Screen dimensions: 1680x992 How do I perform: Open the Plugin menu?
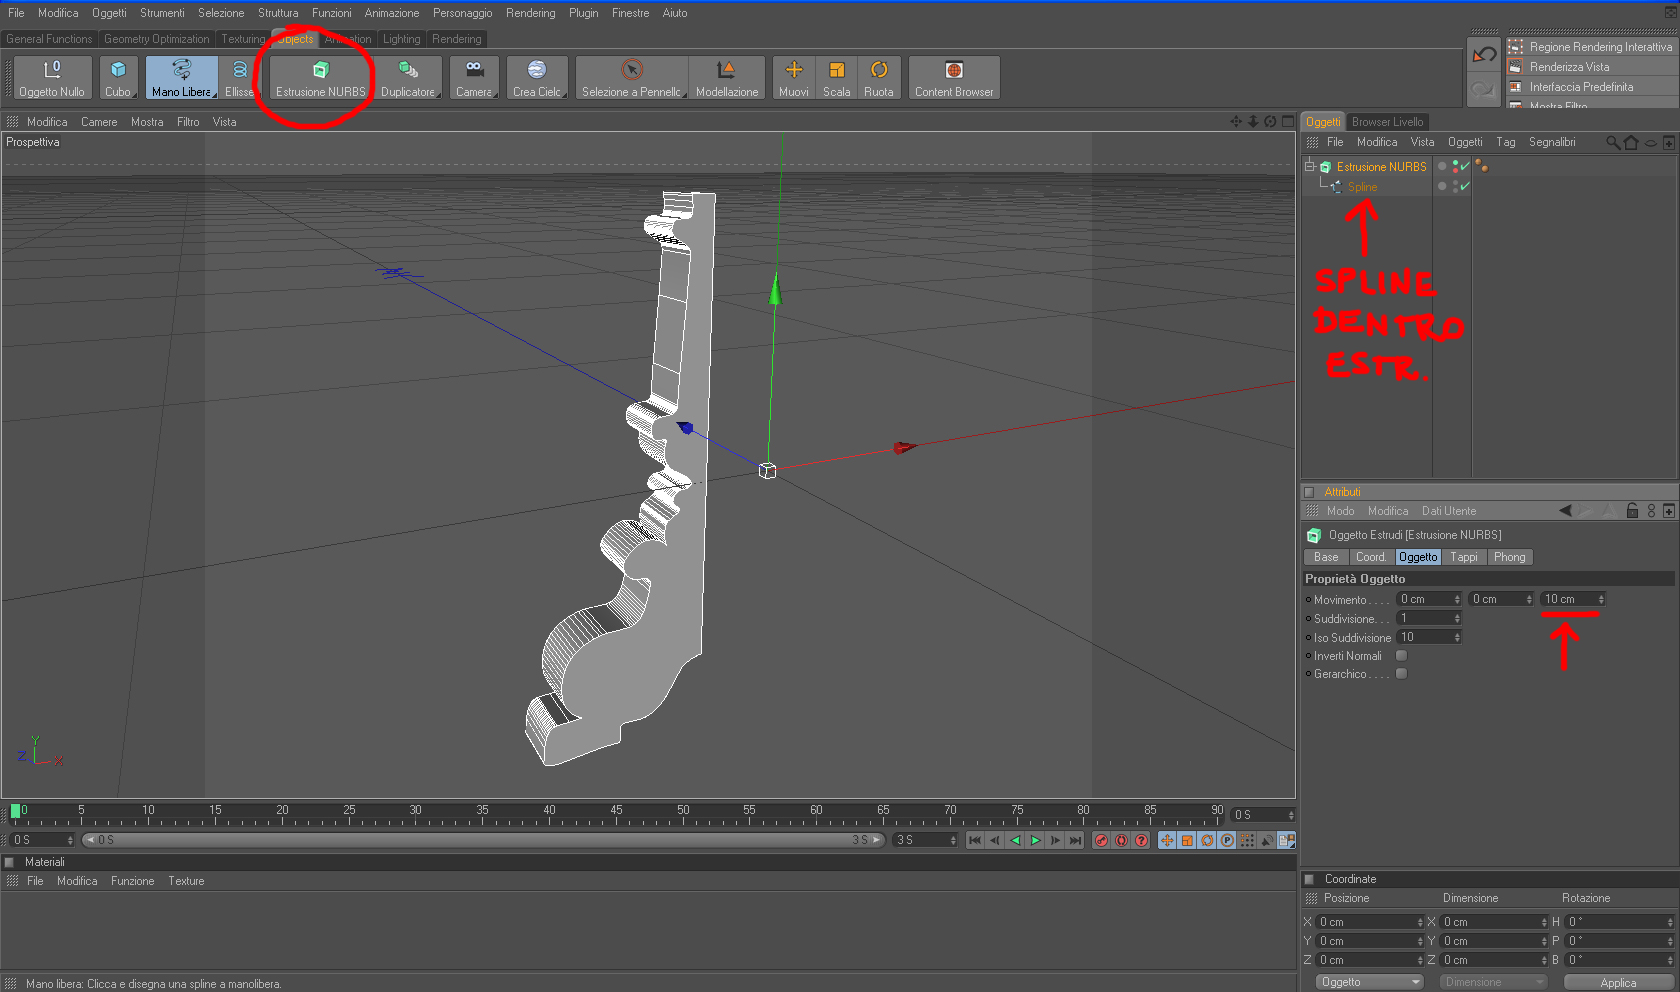[x=584, y=13]
